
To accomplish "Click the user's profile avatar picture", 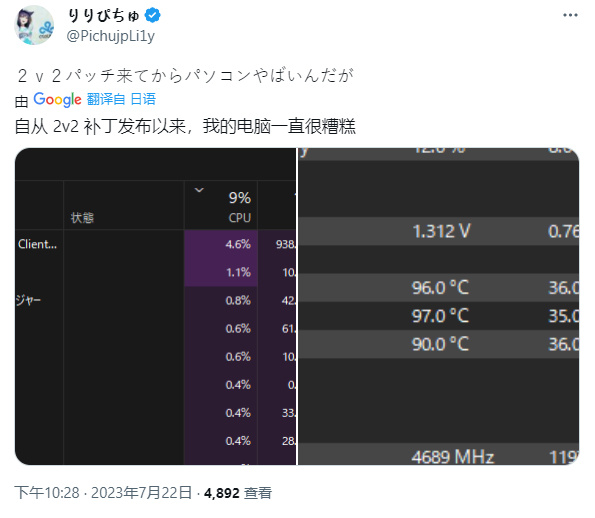I will pyautogui.click(x=34, y=25).
